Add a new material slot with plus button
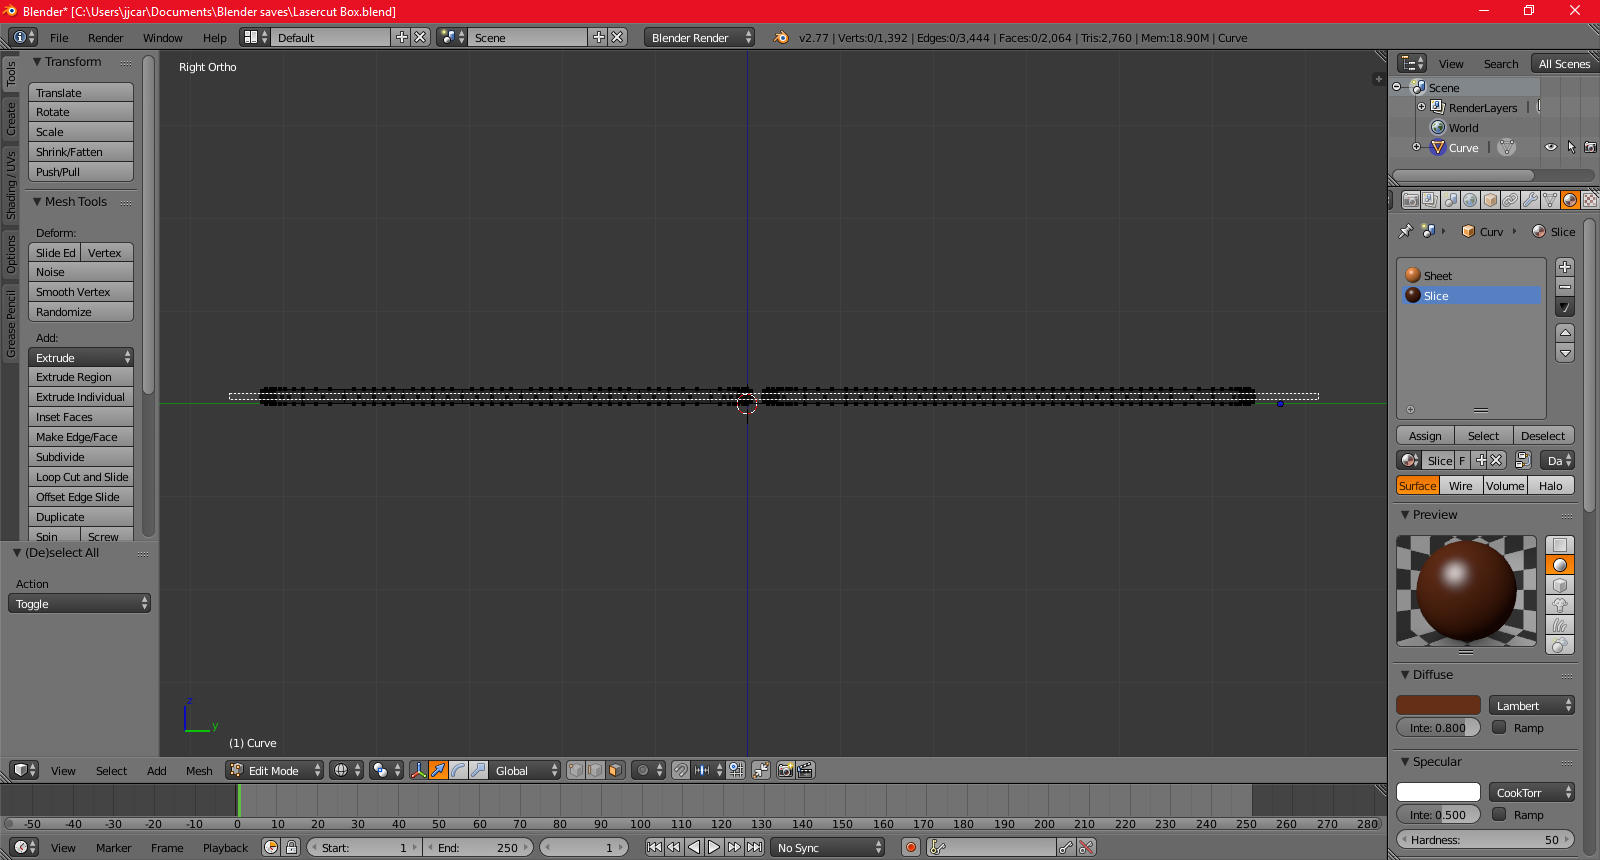Viewport: 1600px width, 860px height. (1565, 267)
